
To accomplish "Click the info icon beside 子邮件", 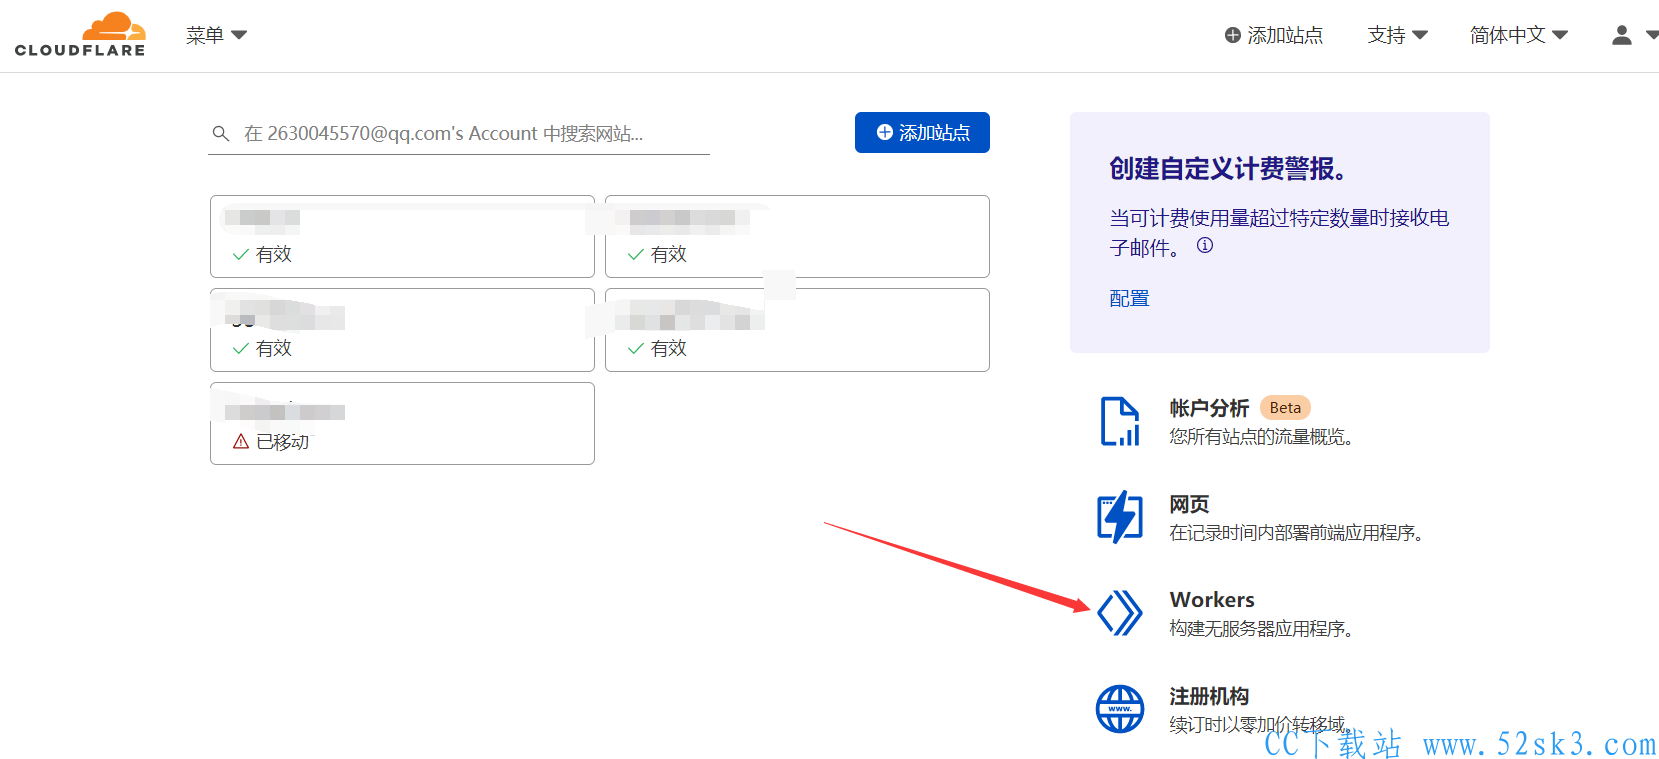I will [1205, 245].
